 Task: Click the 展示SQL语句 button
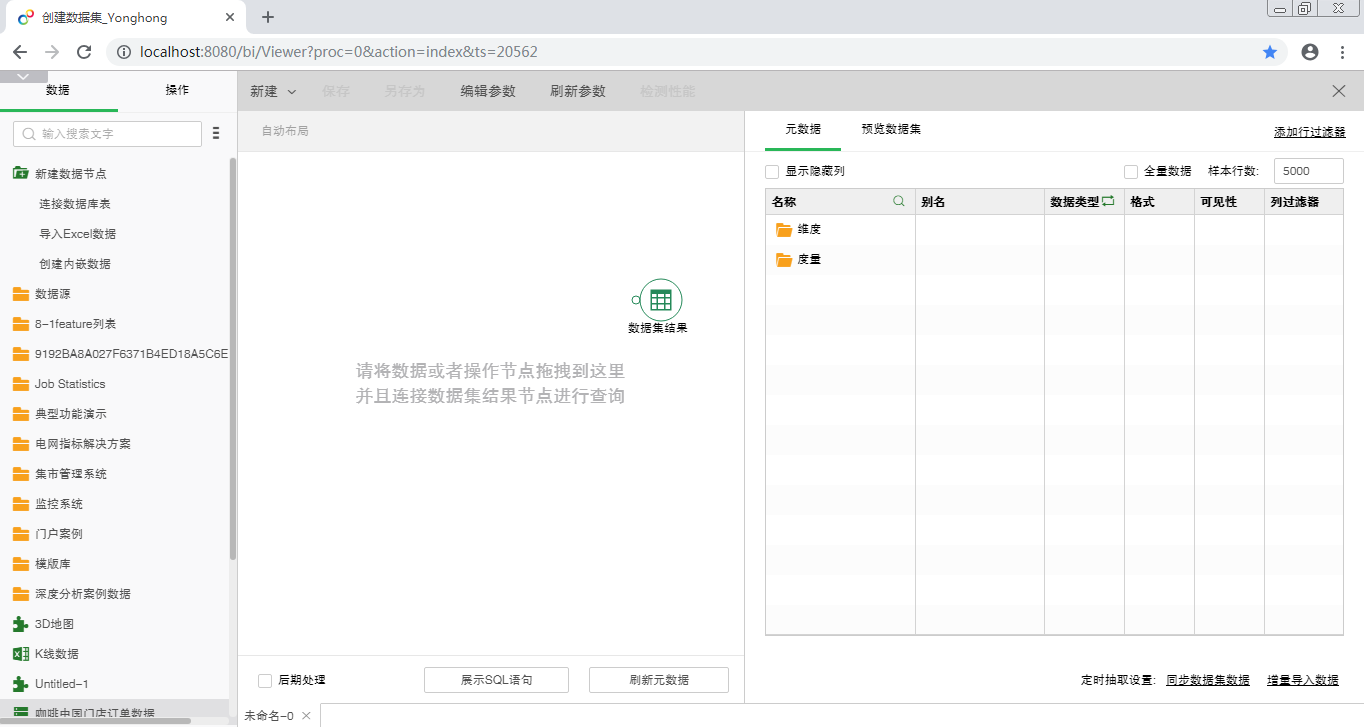coord(496,679)
